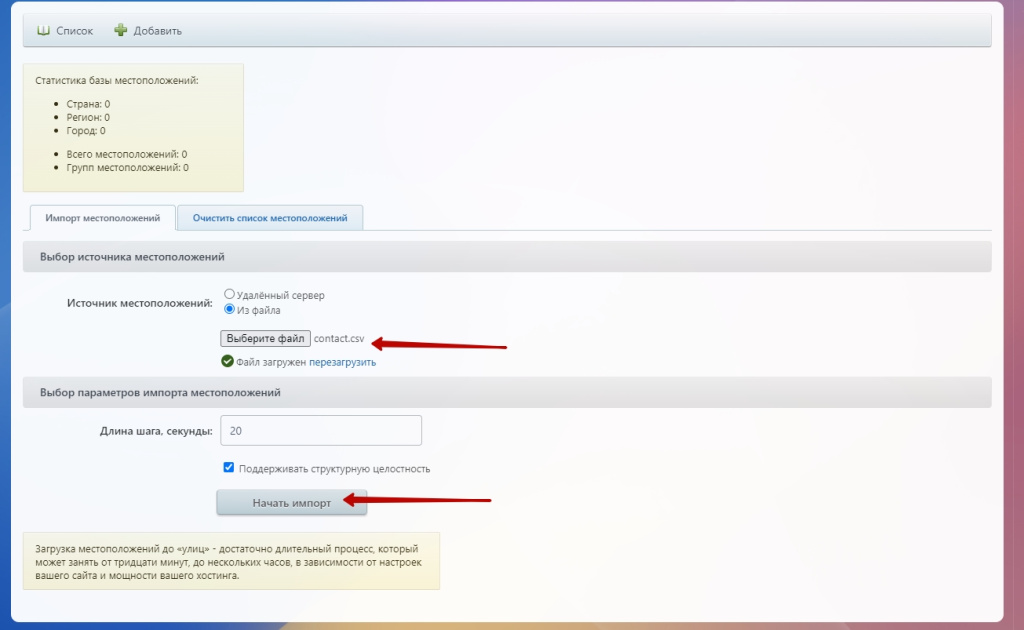Toggle the Поддерживать структурную целостность checkbox
Viewport: 1024px width, 630px height.
click(229, 468)
